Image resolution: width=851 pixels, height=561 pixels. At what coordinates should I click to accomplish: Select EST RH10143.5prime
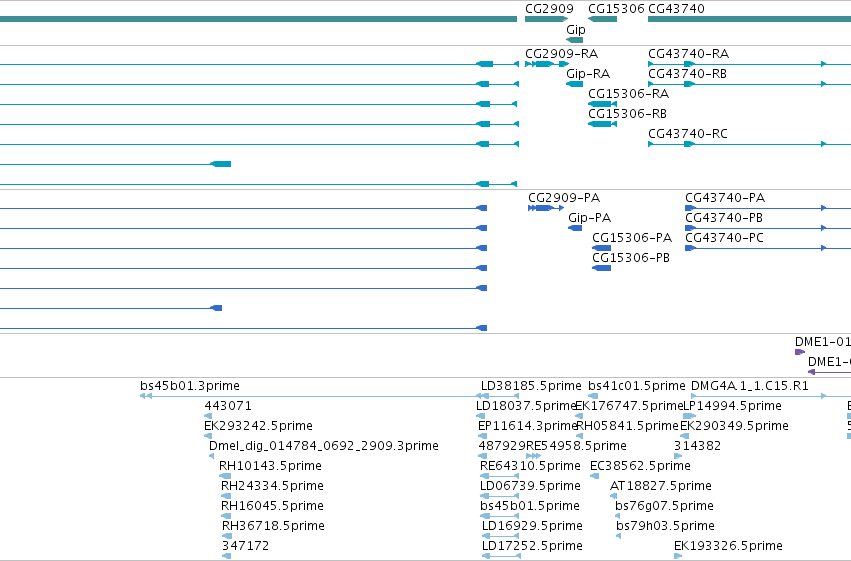click(x=270, y=466)
